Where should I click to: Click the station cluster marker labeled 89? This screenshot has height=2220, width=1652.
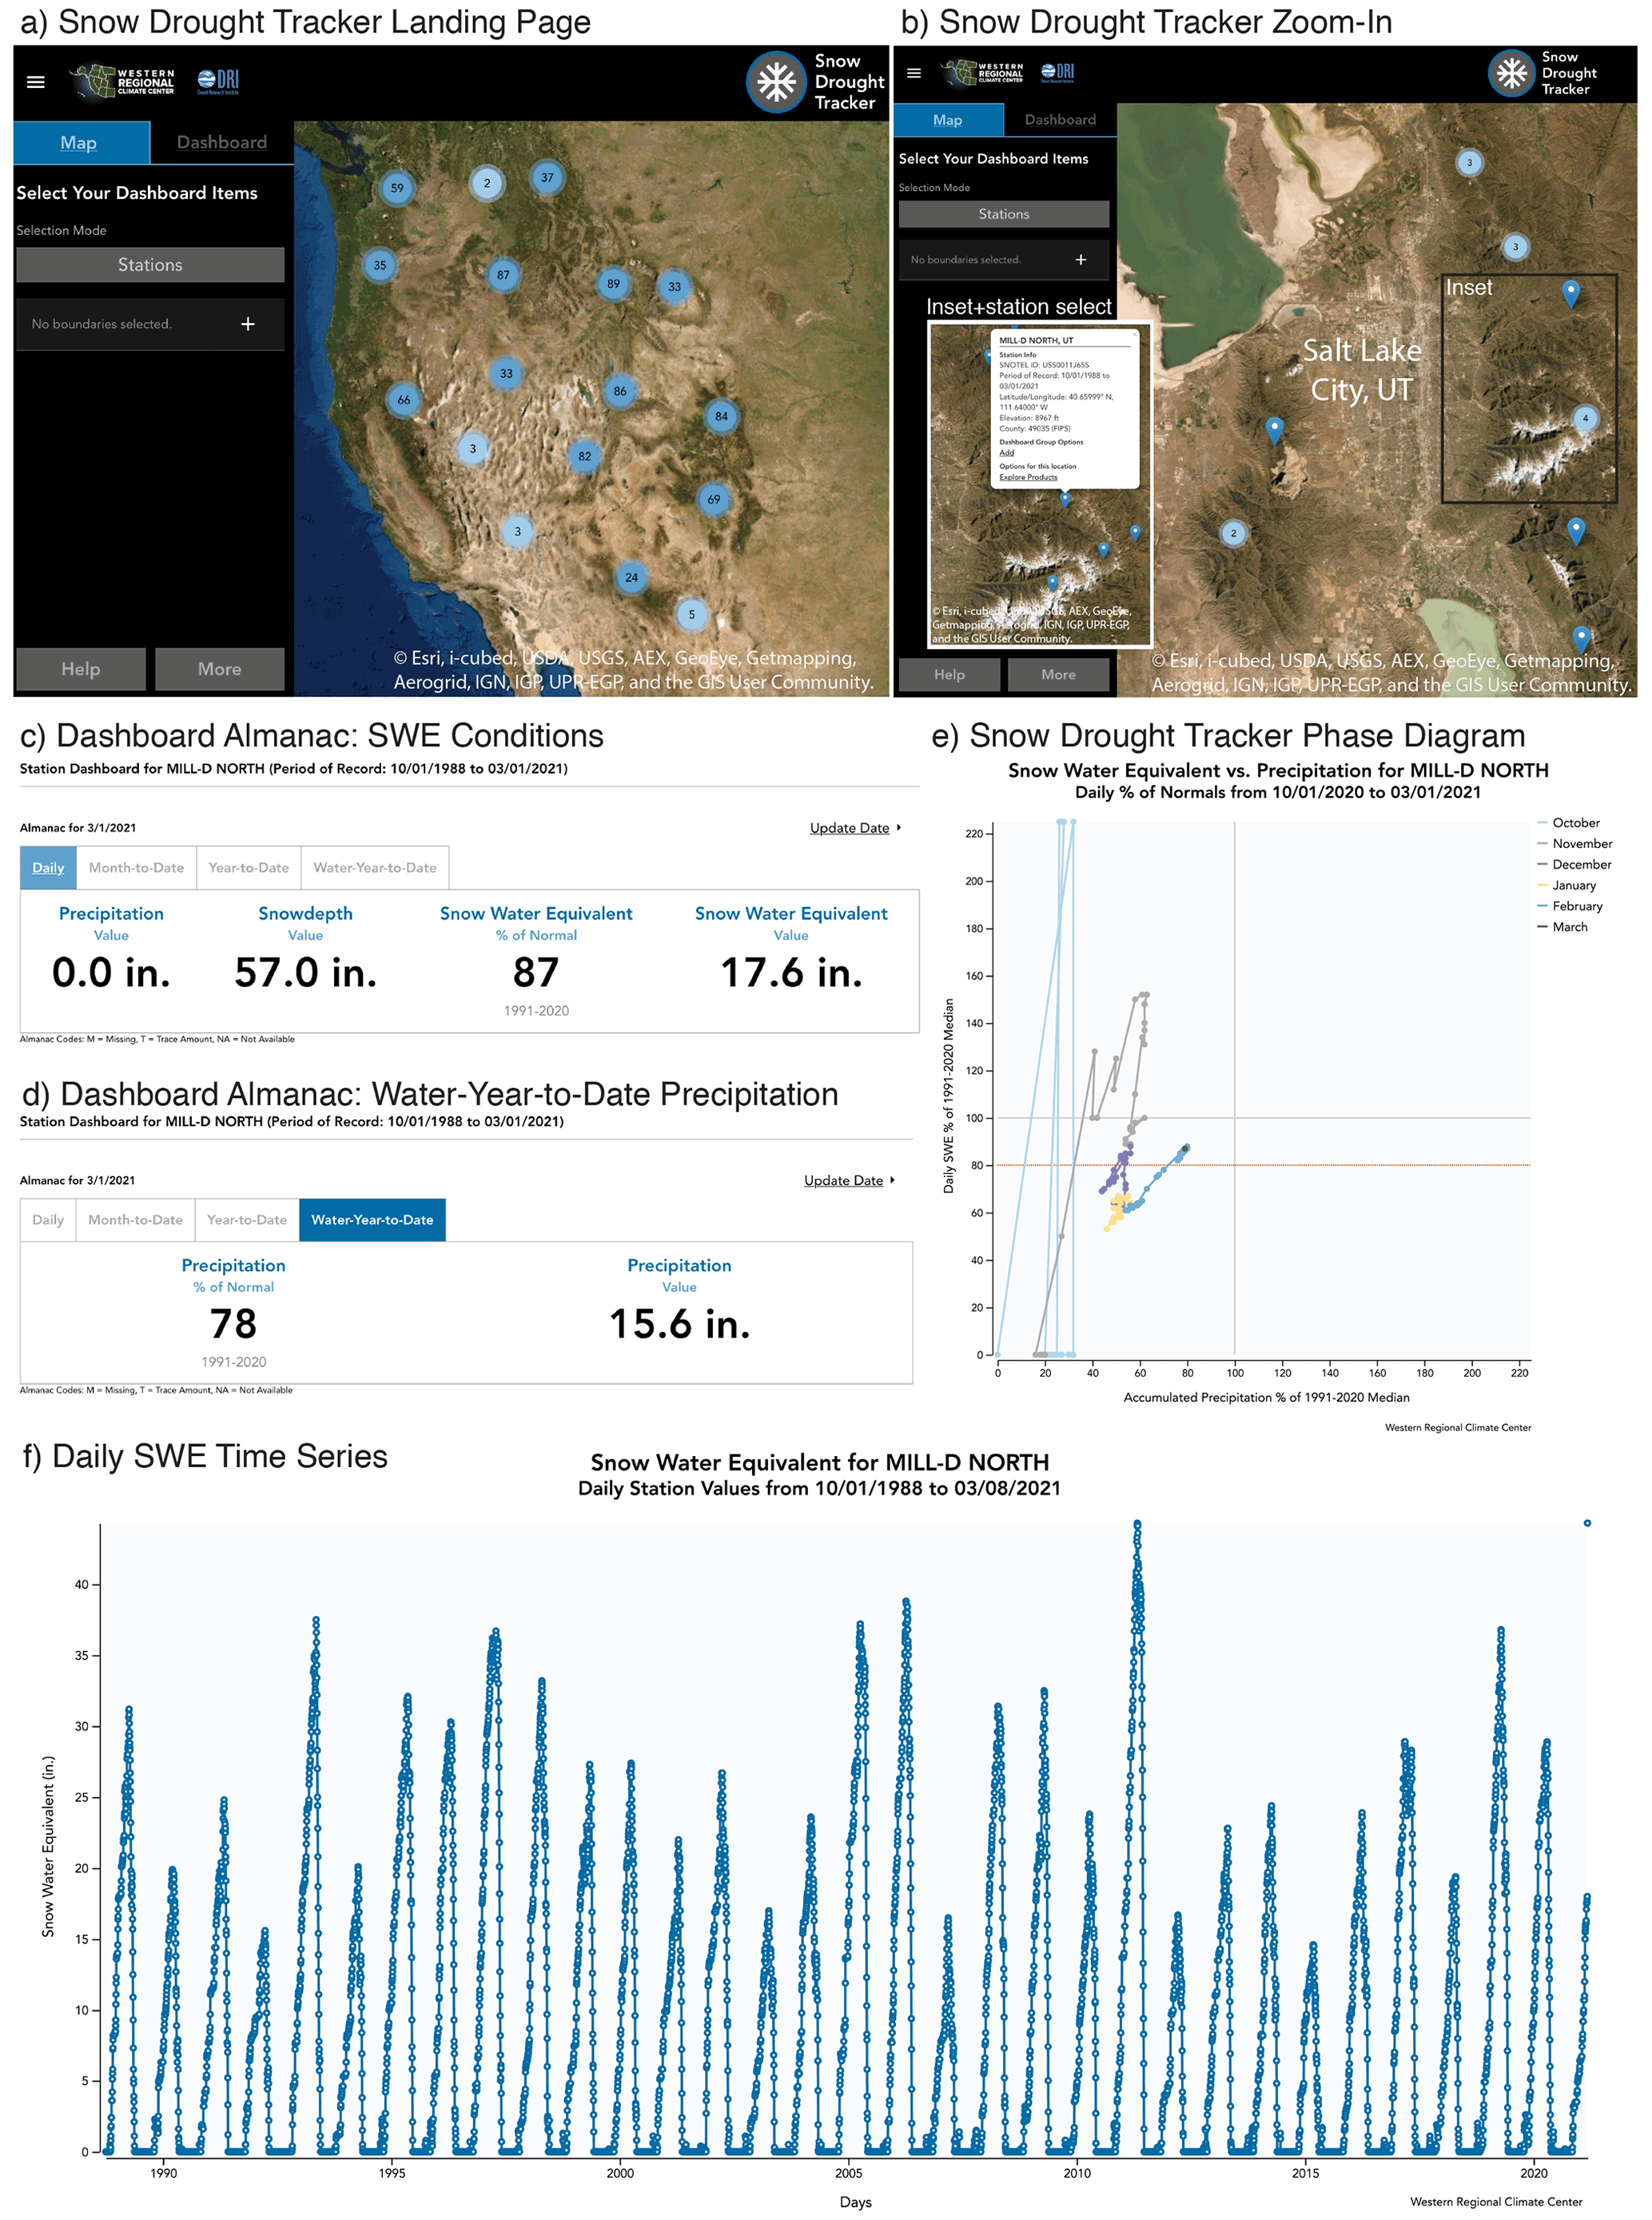click(x=613, y=284)
